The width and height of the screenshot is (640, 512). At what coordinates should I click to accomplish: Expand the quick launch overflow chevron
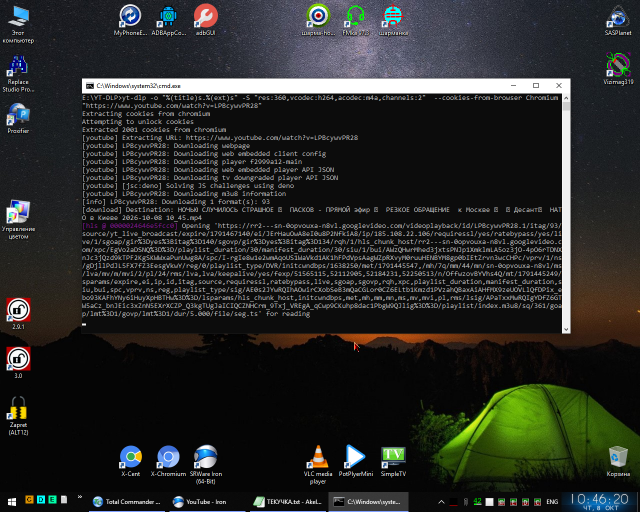80,497
